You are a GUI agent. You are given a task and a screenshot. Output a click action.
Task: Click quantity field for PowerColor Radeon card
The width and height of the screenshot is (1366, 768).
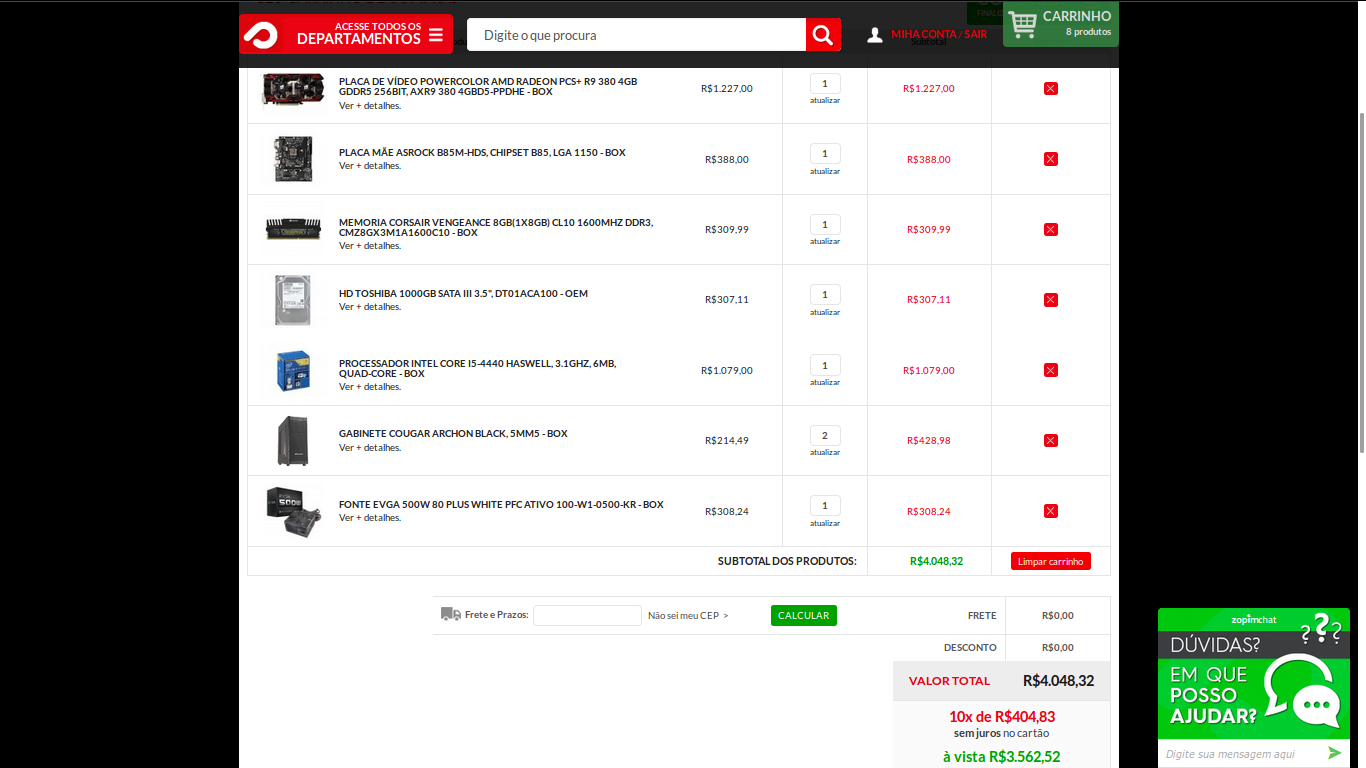click(x=825, y=84)
